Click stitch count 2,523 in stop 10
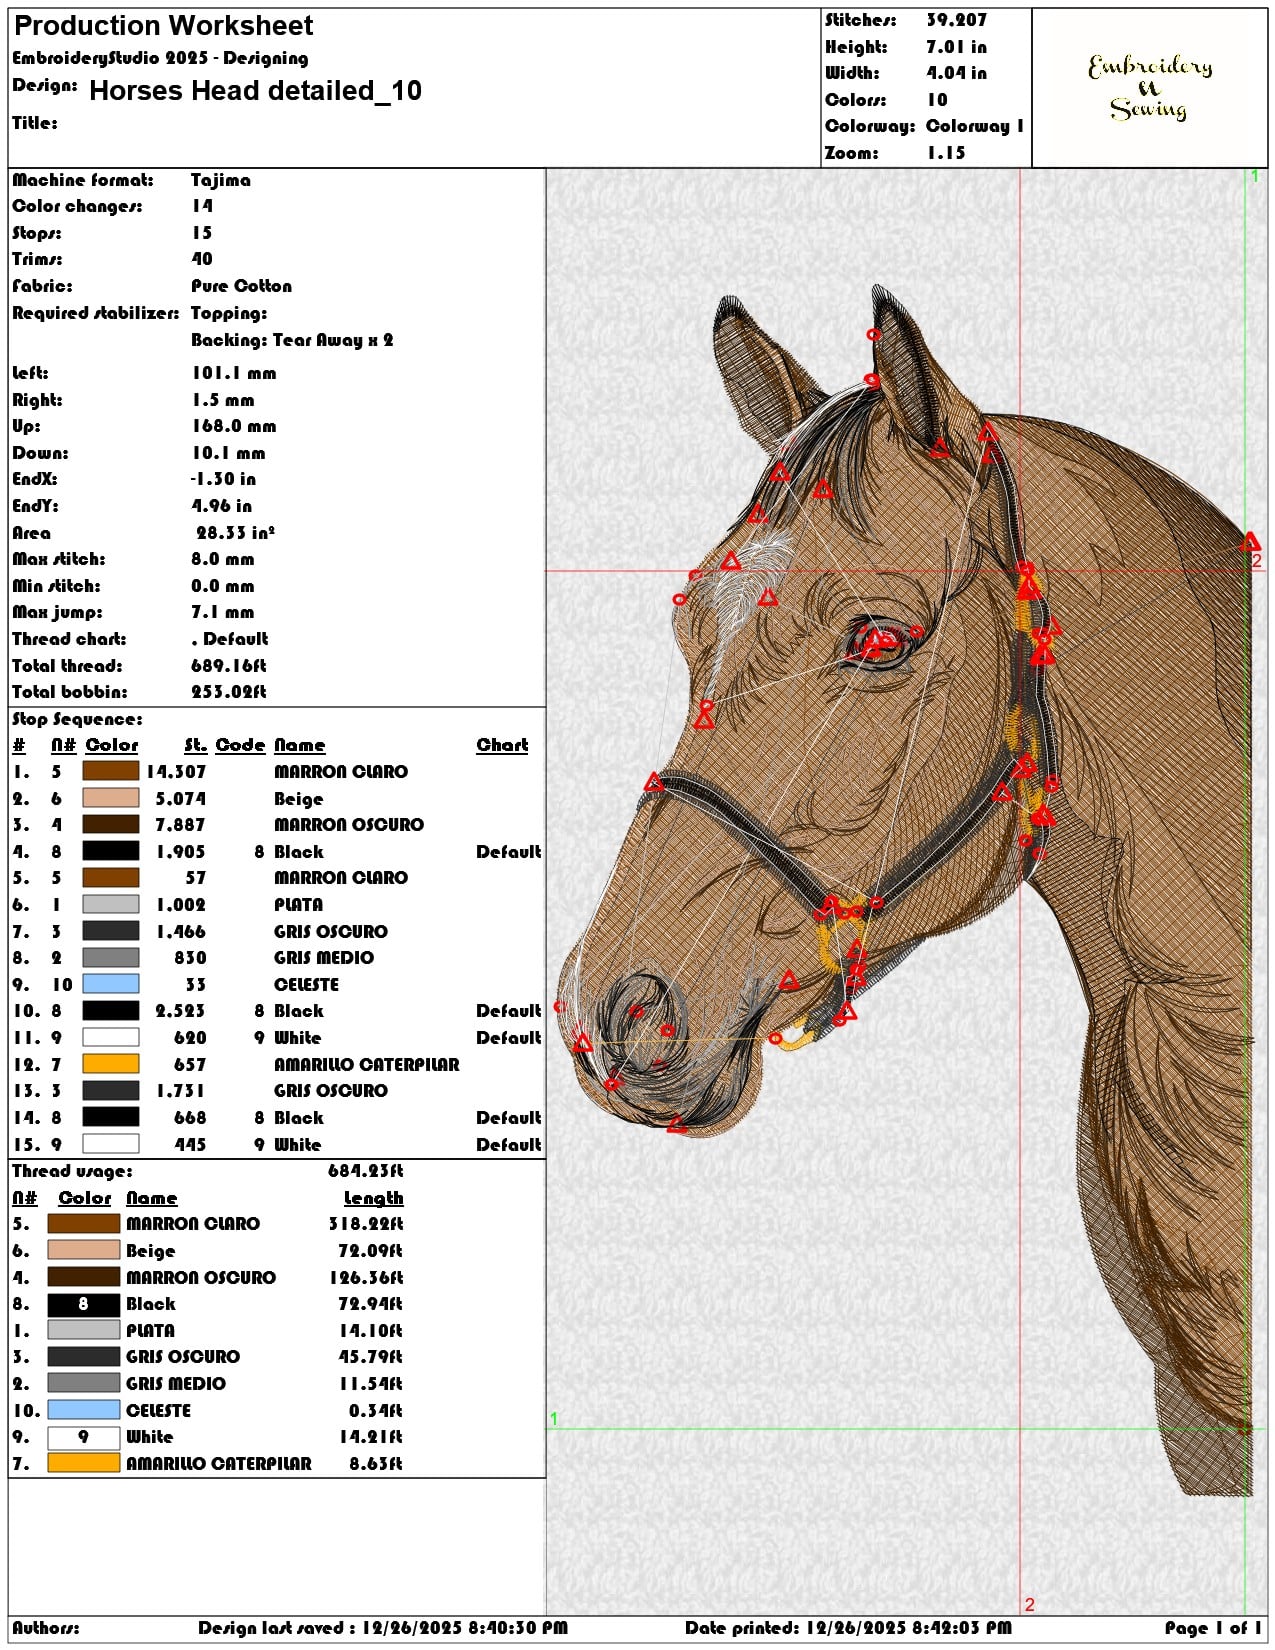Viewport: 1275px width, 1650px height. (x=181, y=1011)
